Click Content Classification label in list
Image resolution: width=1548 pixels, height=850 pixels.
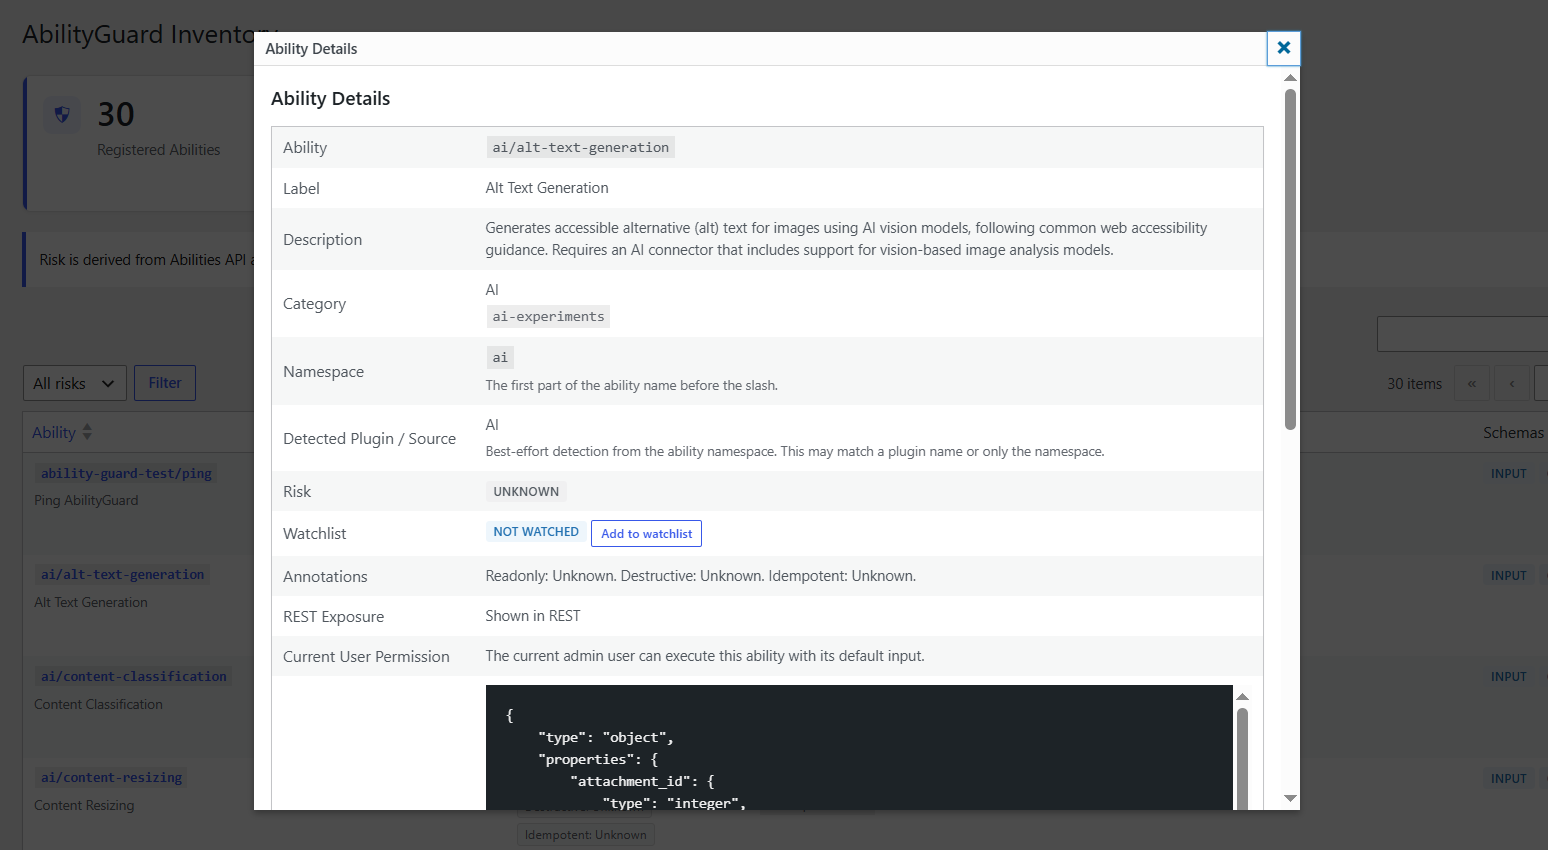[x=98, y=704]
